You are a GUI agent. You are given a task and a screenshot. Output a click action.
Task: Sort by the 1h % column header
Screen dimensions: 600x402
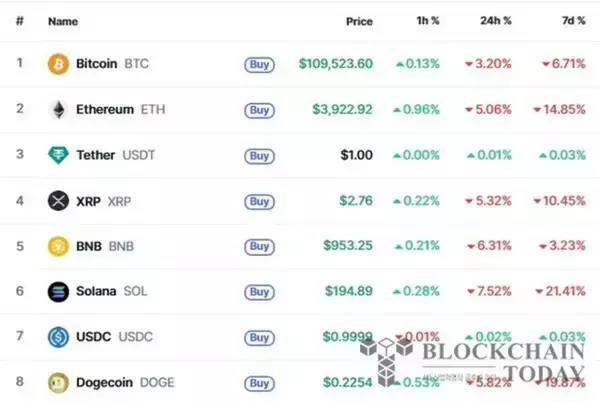point(425,20)
